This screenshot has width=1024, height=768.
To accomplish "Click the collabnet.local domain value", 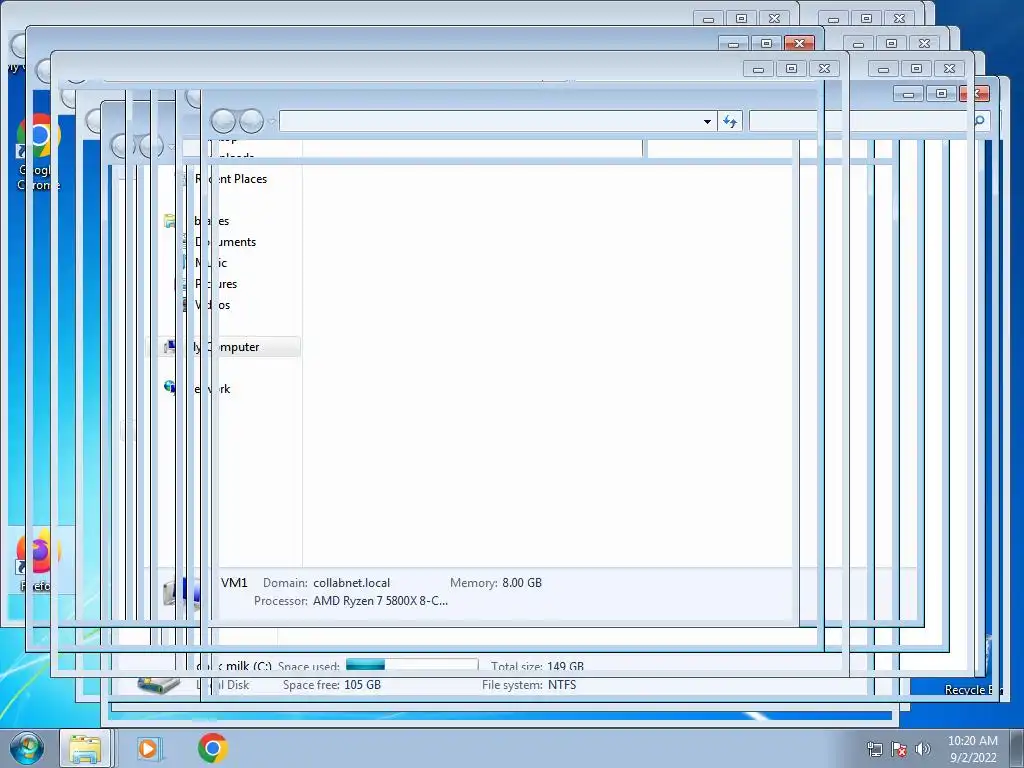I will (x=351, y=583).
